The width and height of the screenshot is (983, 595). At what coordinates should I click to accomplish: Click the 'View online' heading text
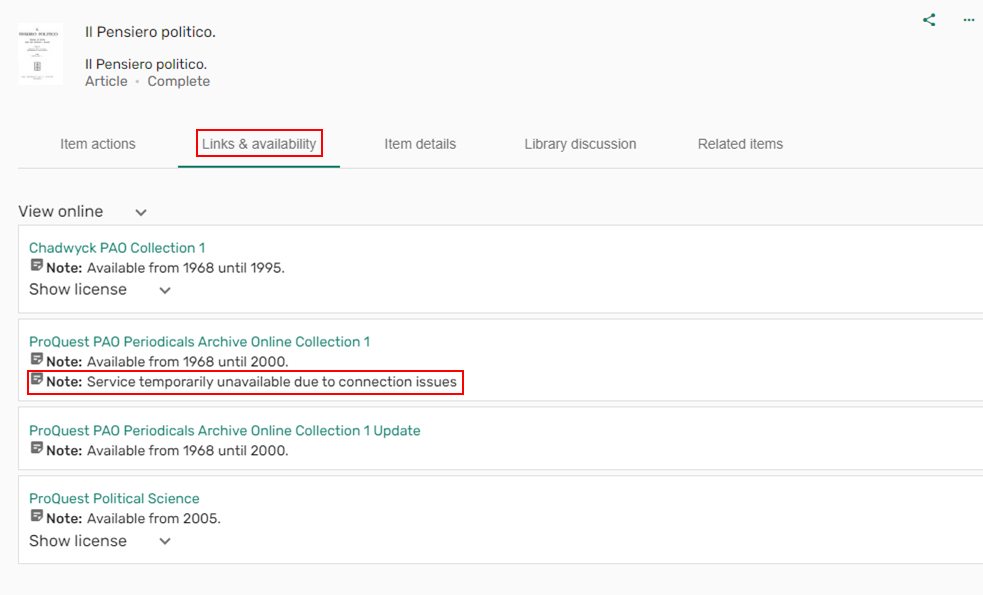[x=61, y=212]
